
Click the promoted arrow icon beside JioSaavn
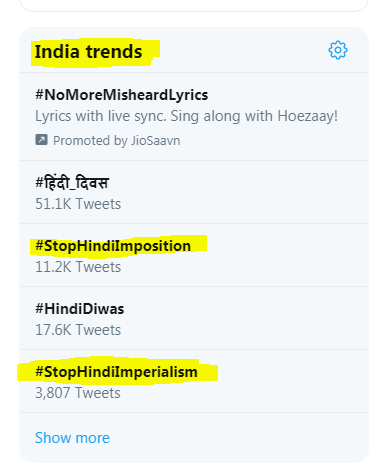41,140
